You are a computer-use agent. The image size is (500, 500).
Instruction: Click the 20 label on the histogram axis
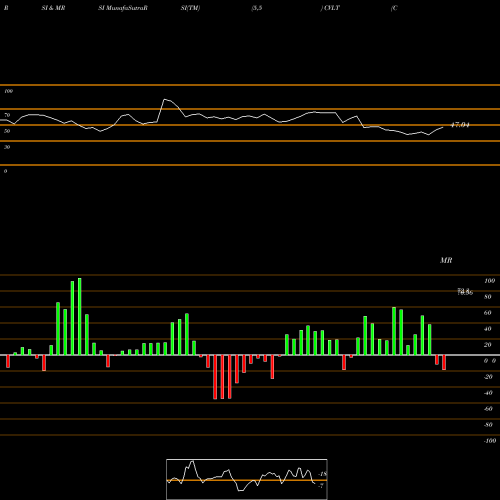[488, 345]
